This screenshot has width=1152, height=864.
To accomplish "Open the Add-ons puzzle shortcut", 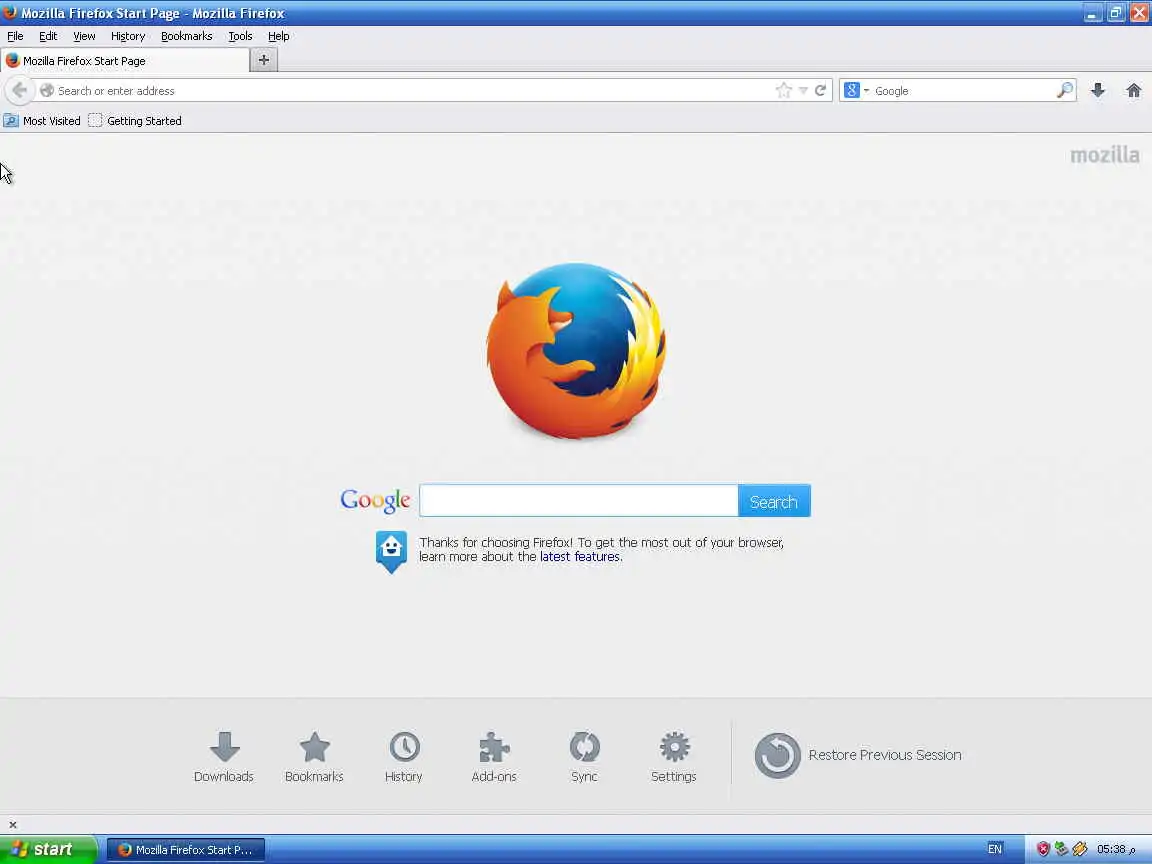I will point(494,757).
